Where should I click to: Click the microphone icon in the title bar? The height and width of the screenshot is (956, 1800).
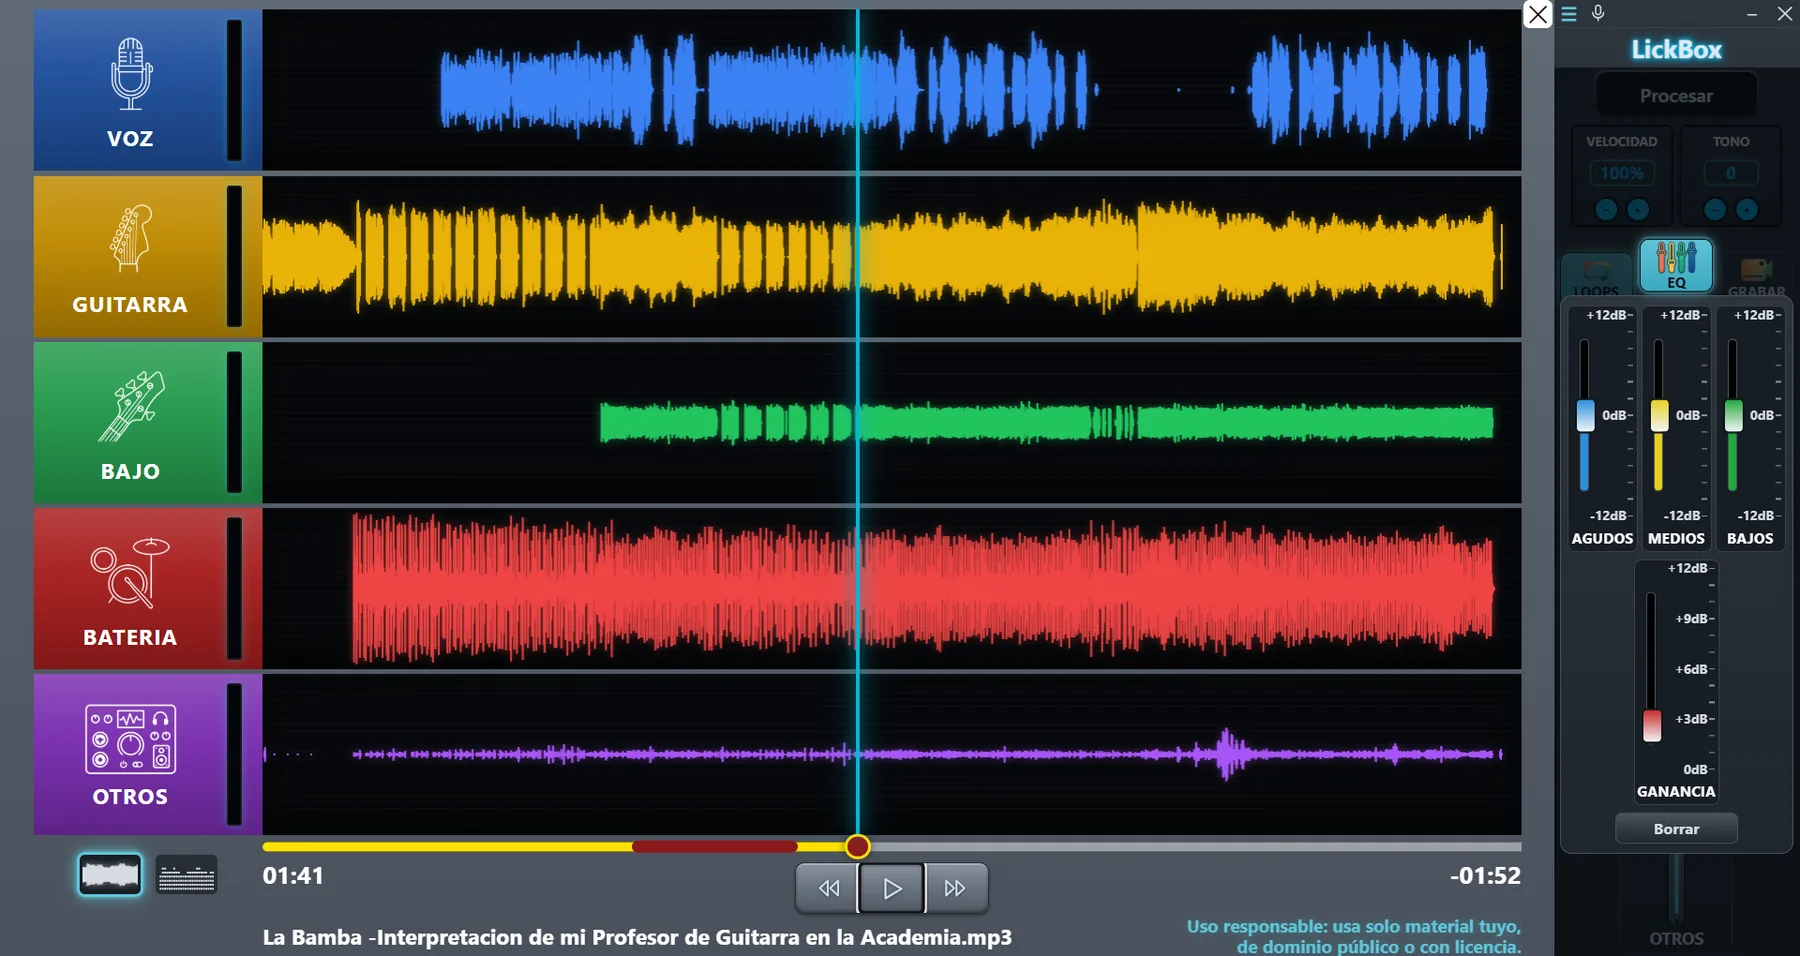(x=1598, y=13)
